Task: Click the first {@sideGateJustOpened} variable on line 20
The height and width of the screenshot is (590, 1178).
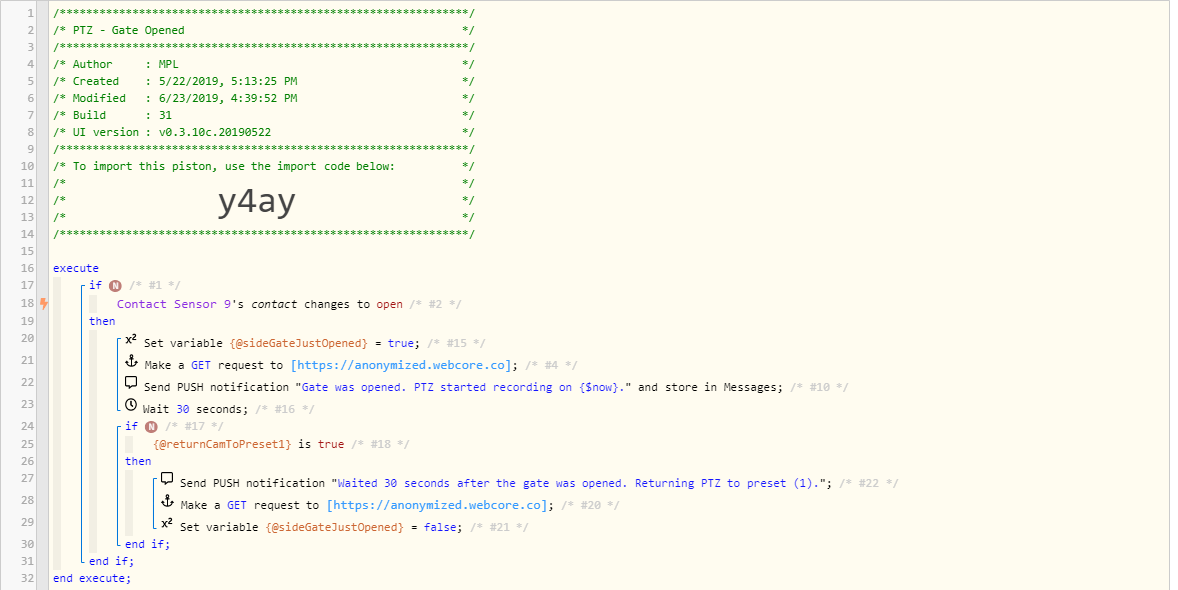Action: [298, 343]
